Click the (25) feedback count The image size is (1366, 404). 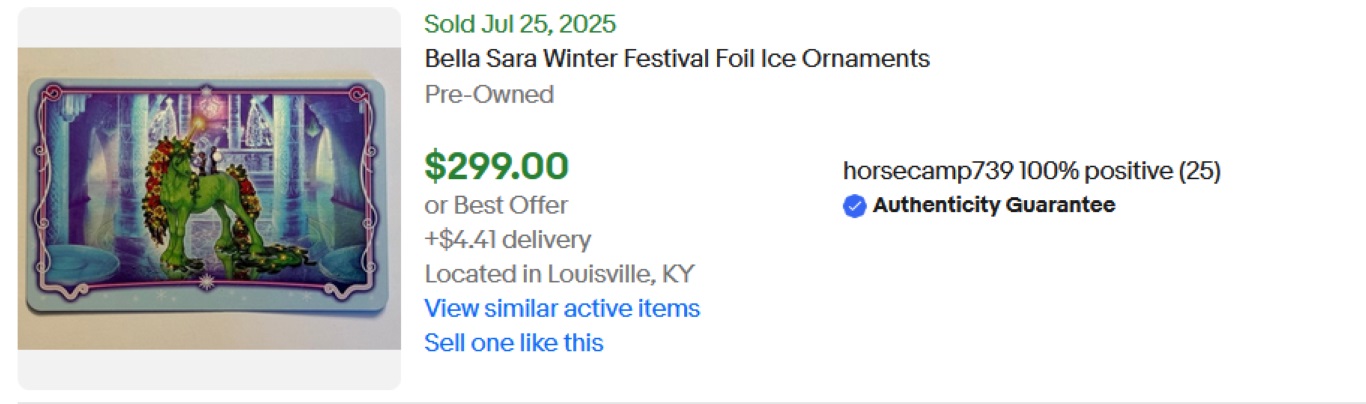(x=1200, y=171)
